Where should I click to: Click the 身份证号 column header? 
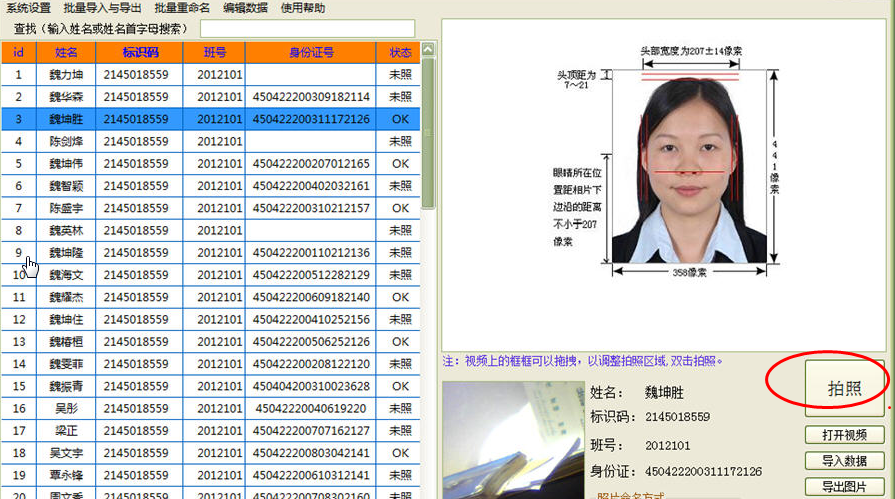tap(311, 52)
